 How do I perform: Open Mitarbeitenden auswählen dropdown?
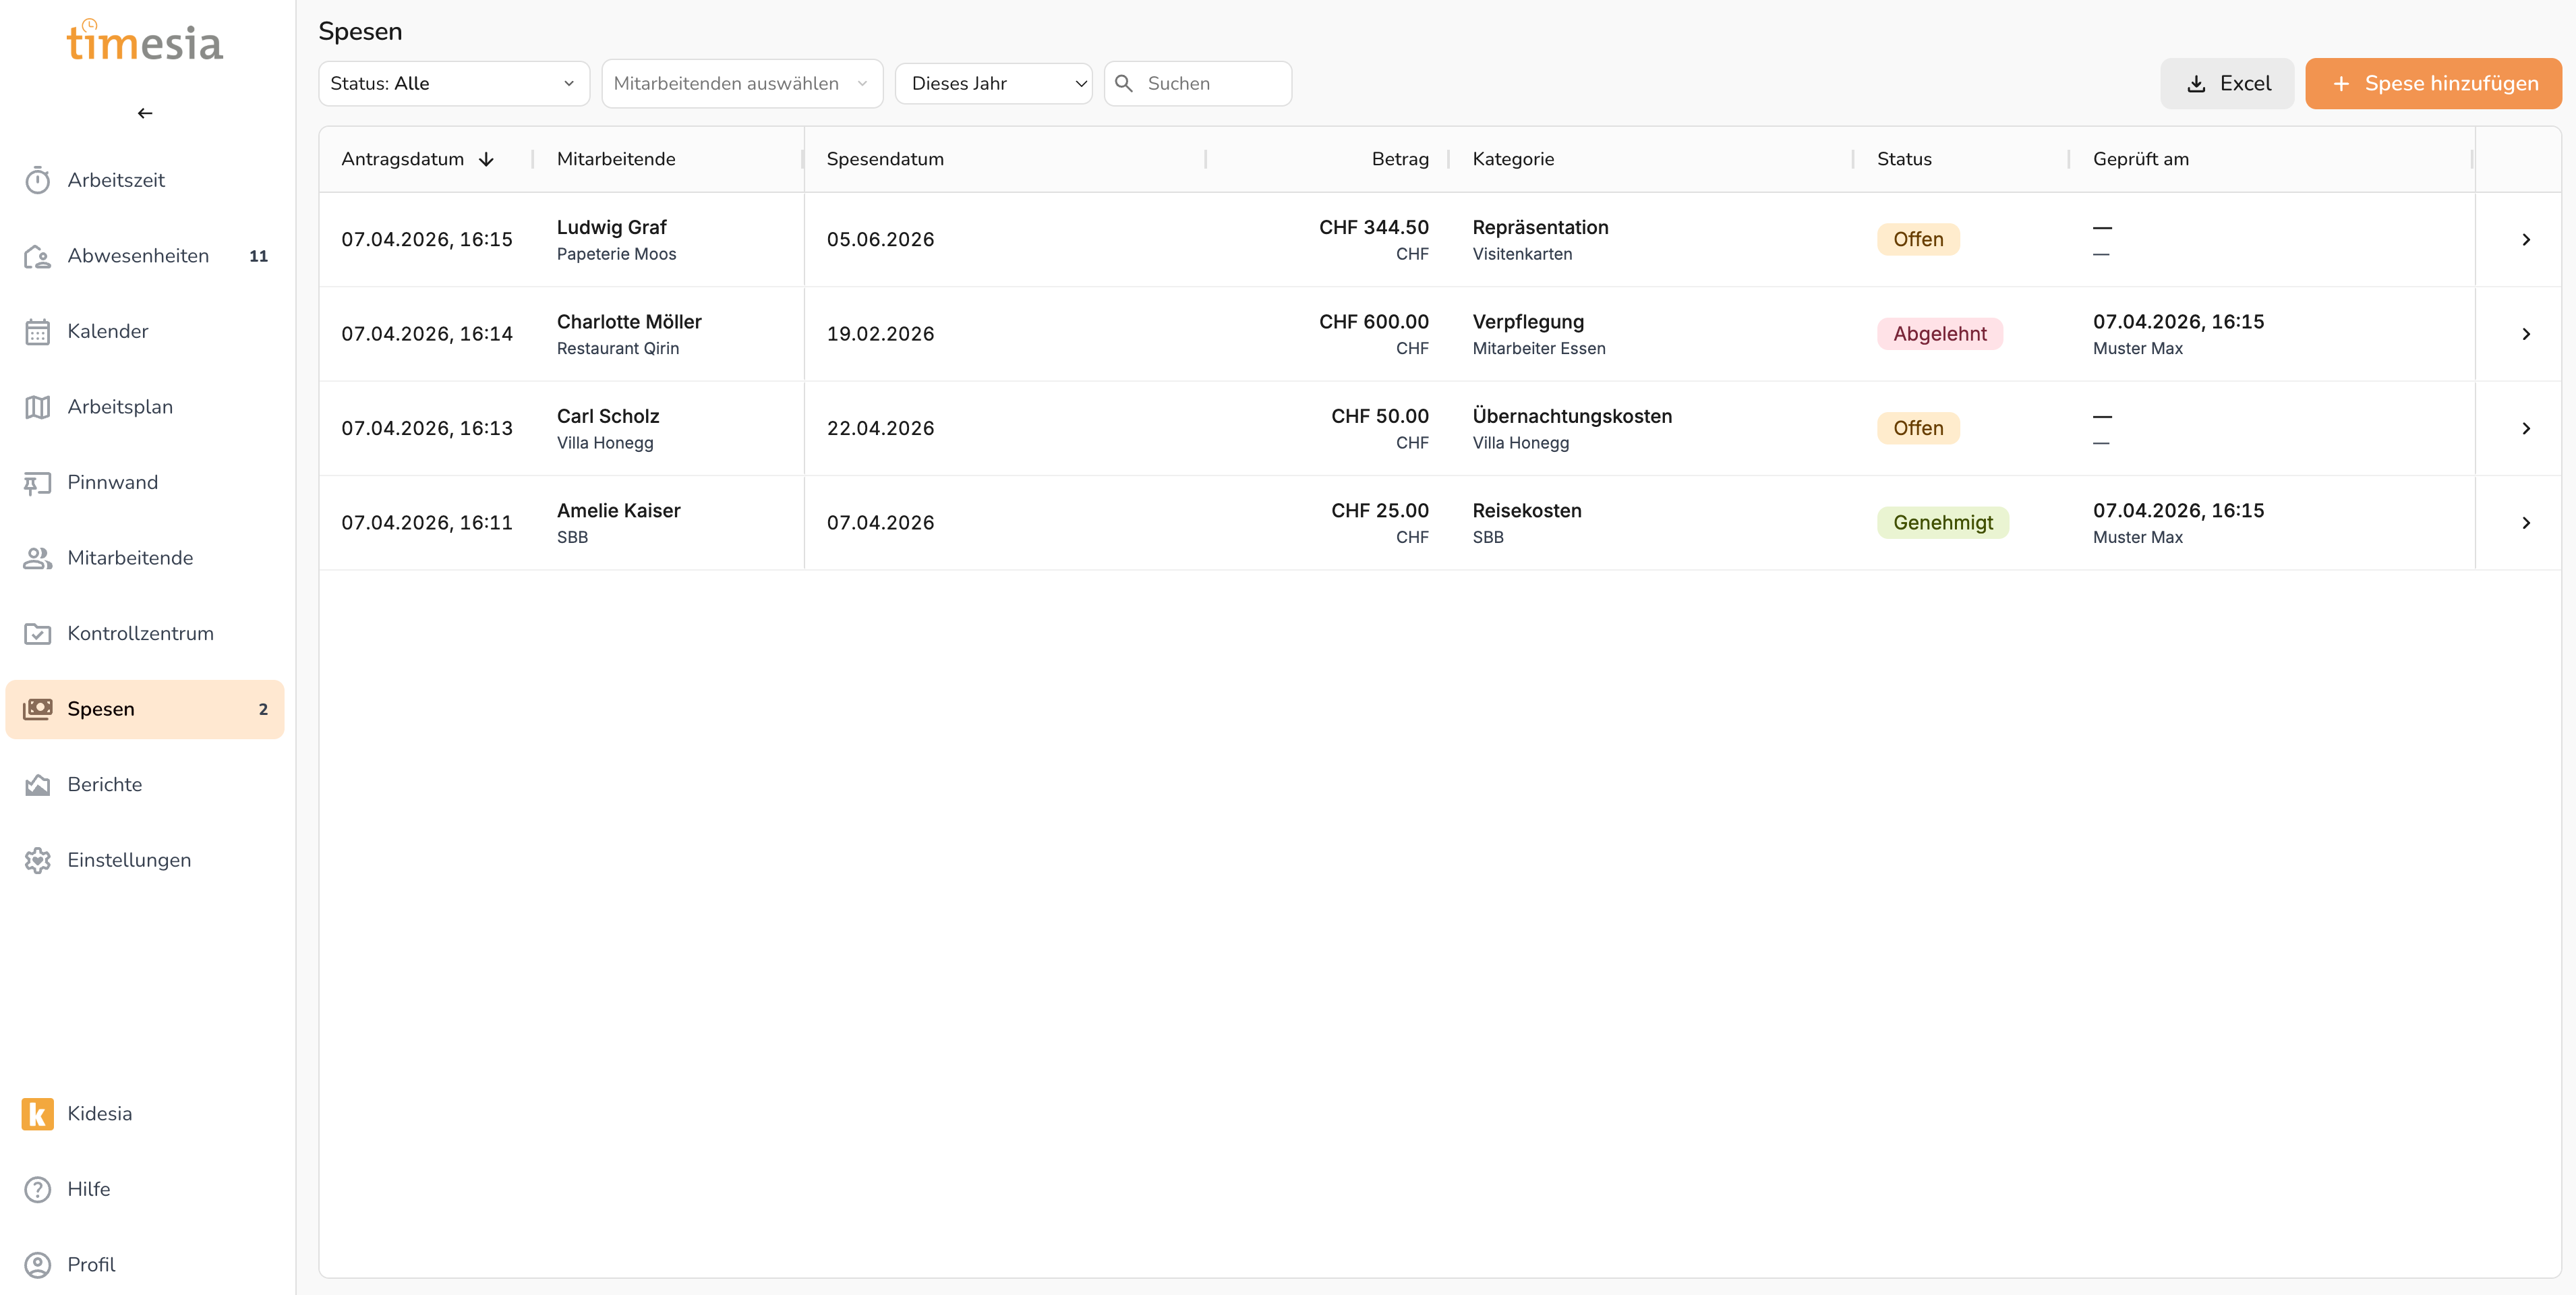(x=741, y=83)
